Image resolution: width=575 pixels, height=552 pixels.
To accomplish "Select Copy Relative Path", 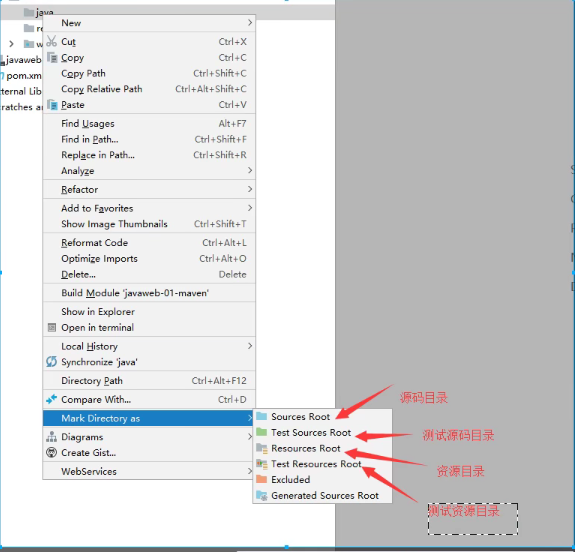I will 149,89.
